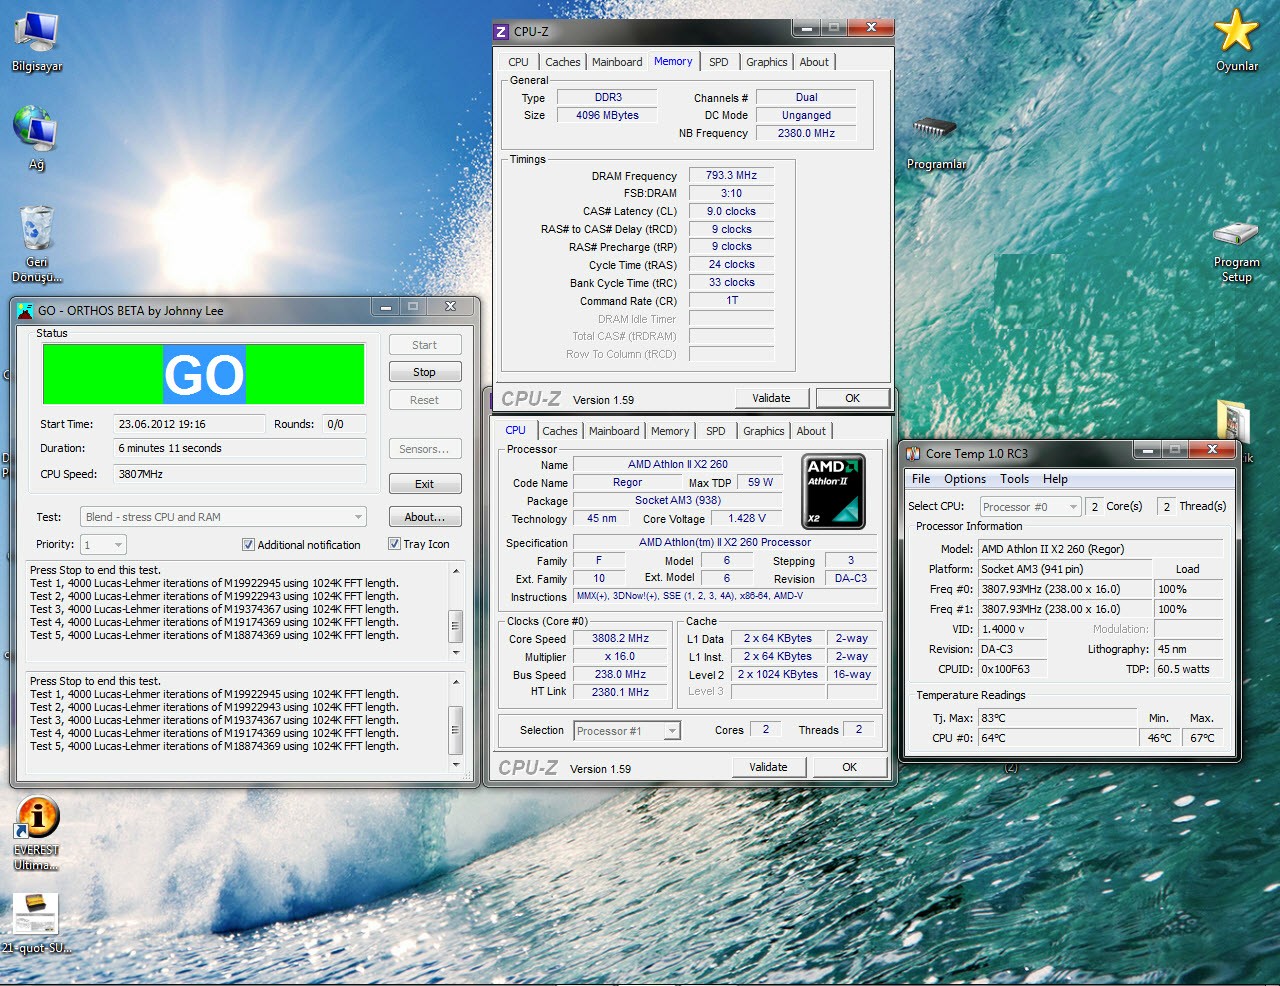Switch to SPD tab in upper CPU-Z window

pyautogui.click(x=719, y=62)
